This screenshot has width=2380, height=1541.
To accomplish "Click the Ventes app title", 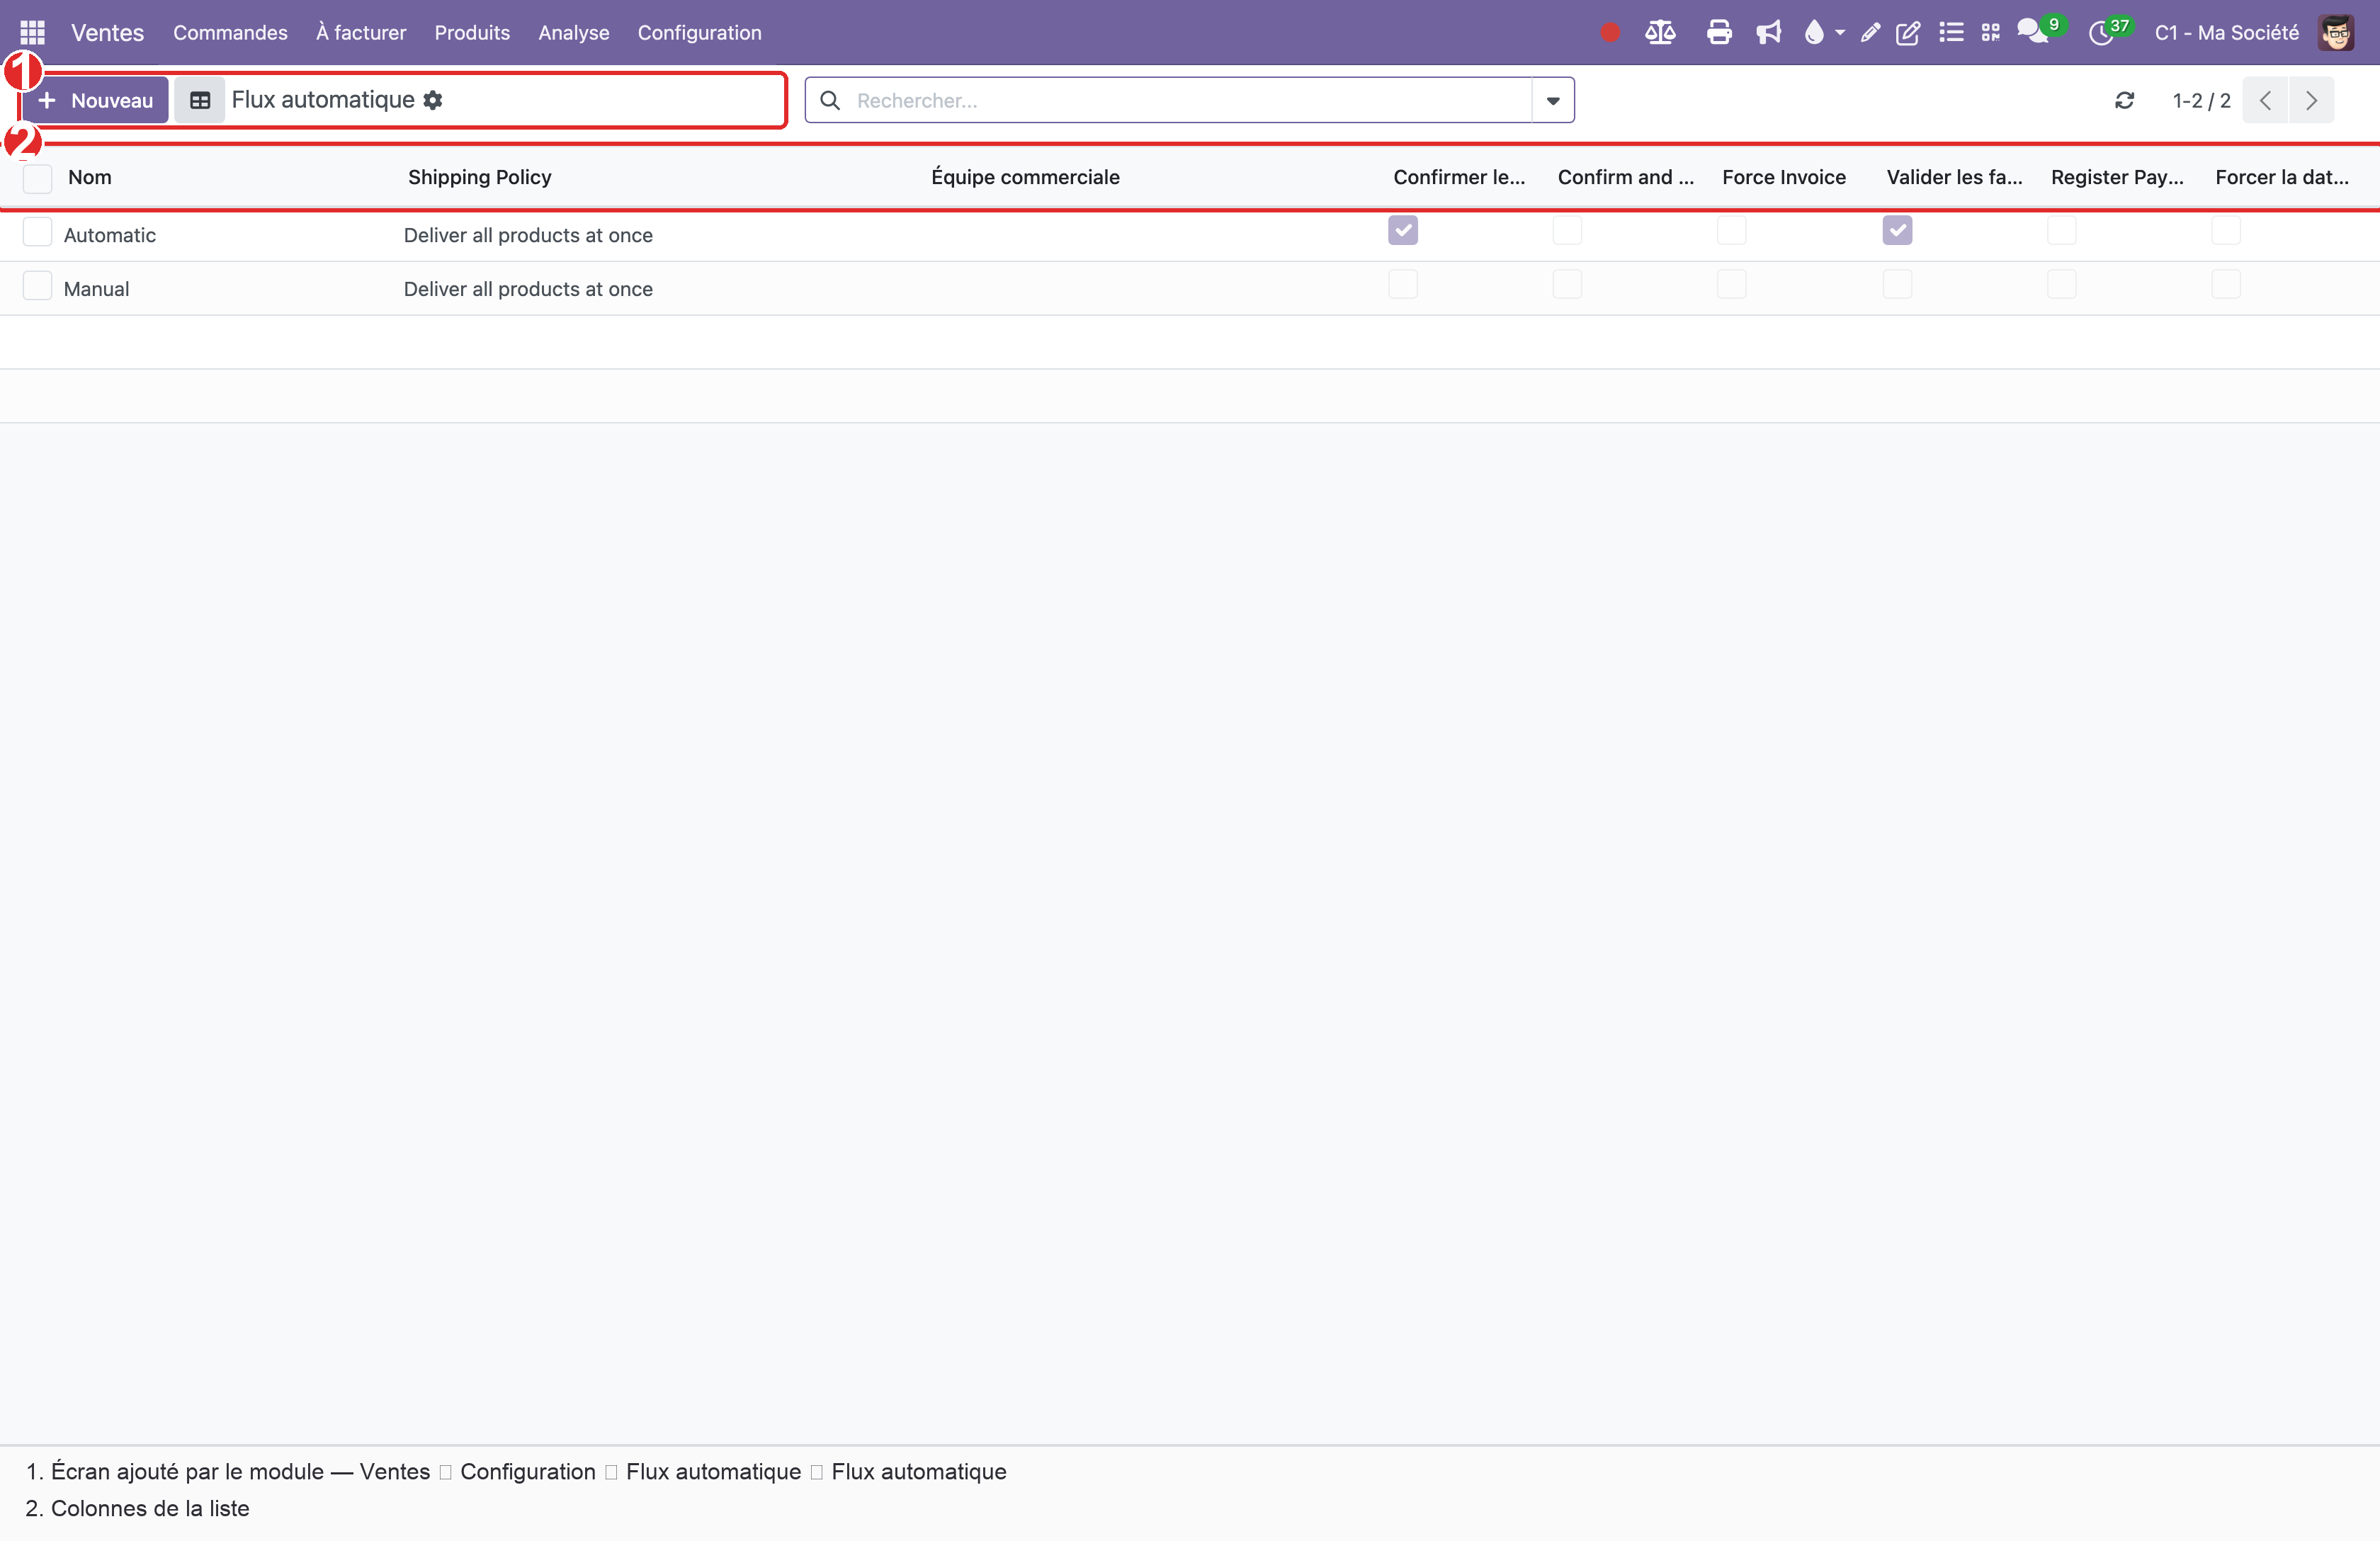I will click(107, 33).
